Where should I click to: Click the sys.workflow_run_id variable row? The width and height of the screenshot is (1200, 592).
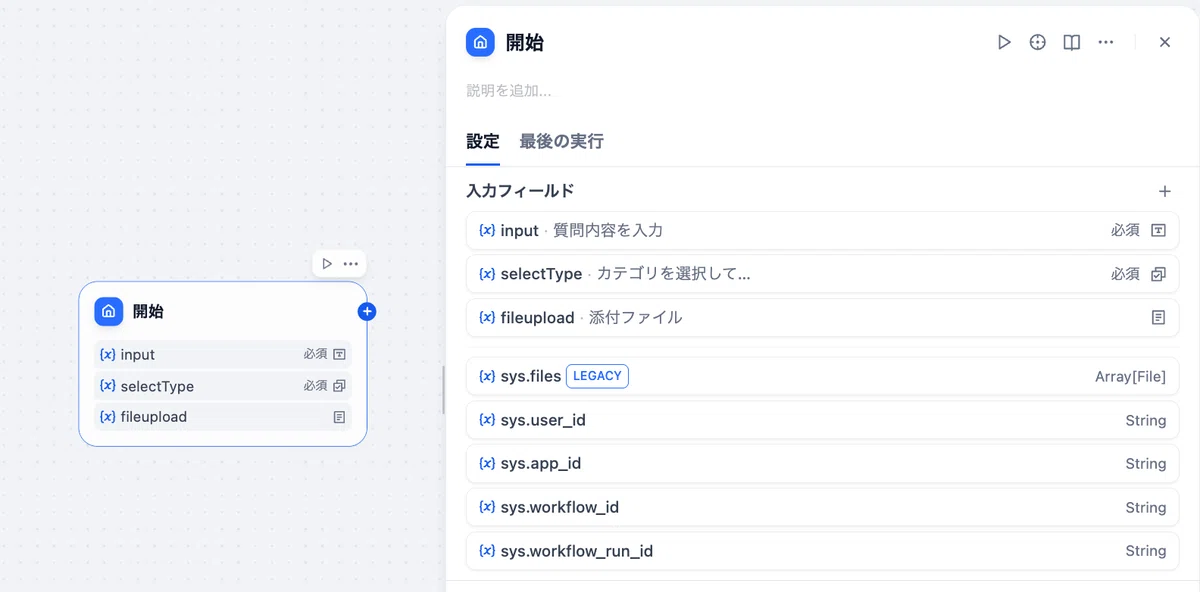pos(823,551)
